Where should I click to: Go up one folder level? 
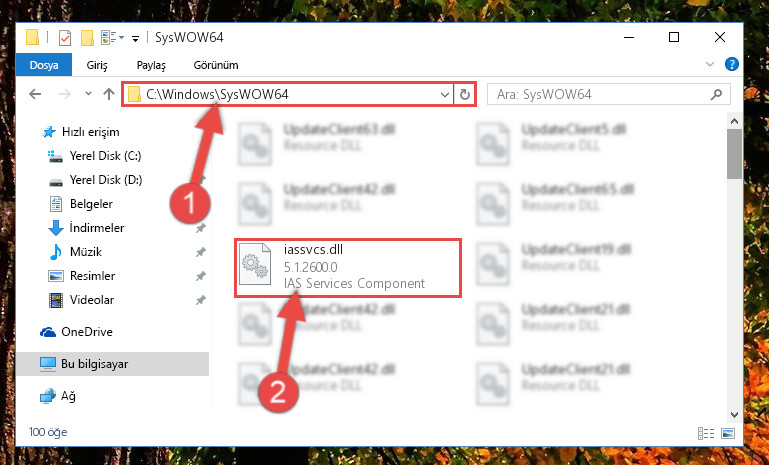(x=109, y=94)
